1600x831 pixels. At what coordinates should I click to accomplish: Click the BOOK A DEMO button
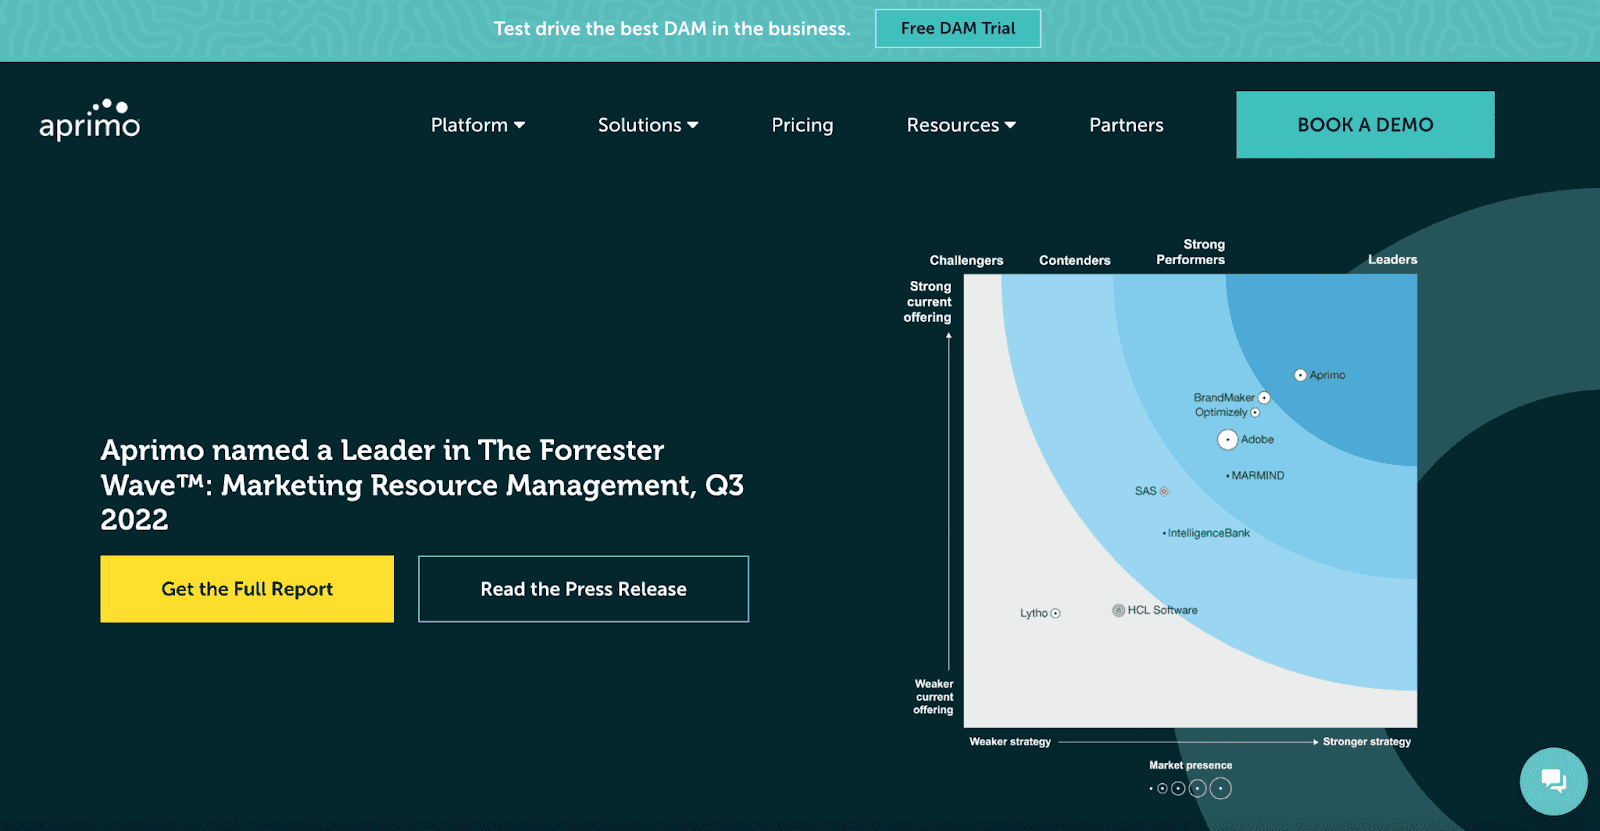[x=1365, y=125]
